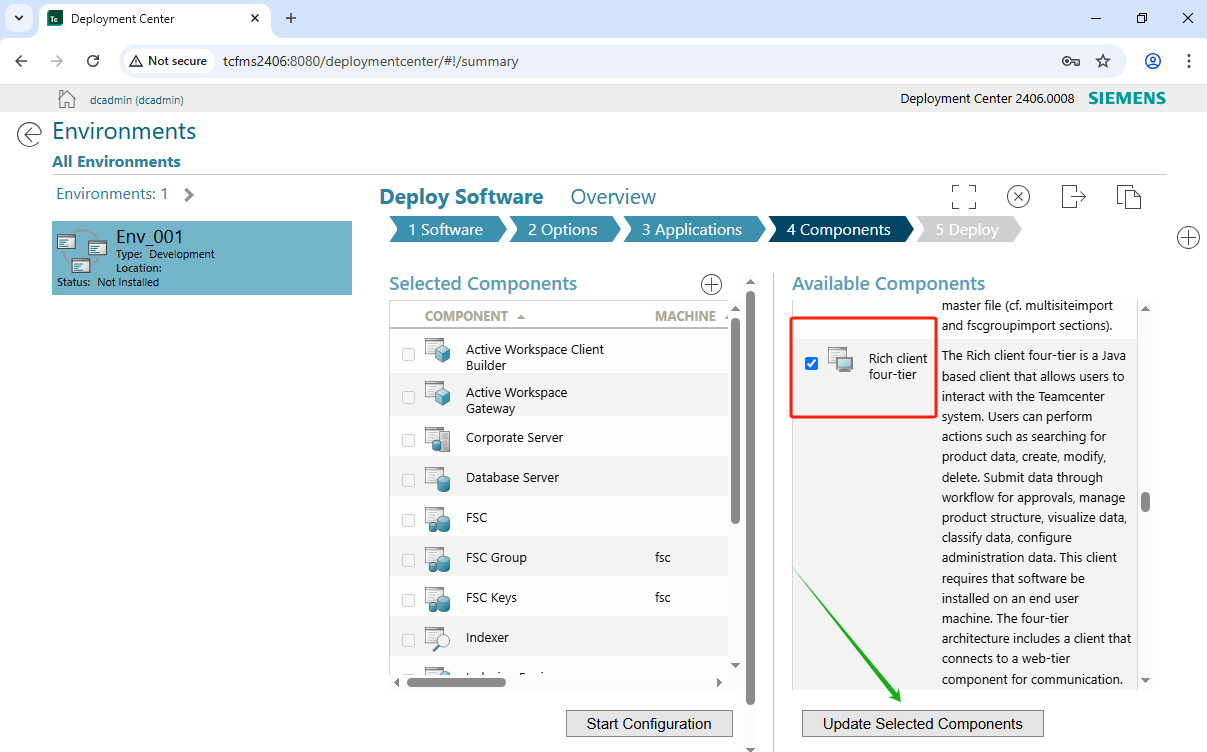
Task: Click the dcadmin (dcadmin) user label
Action: point(137,100)
